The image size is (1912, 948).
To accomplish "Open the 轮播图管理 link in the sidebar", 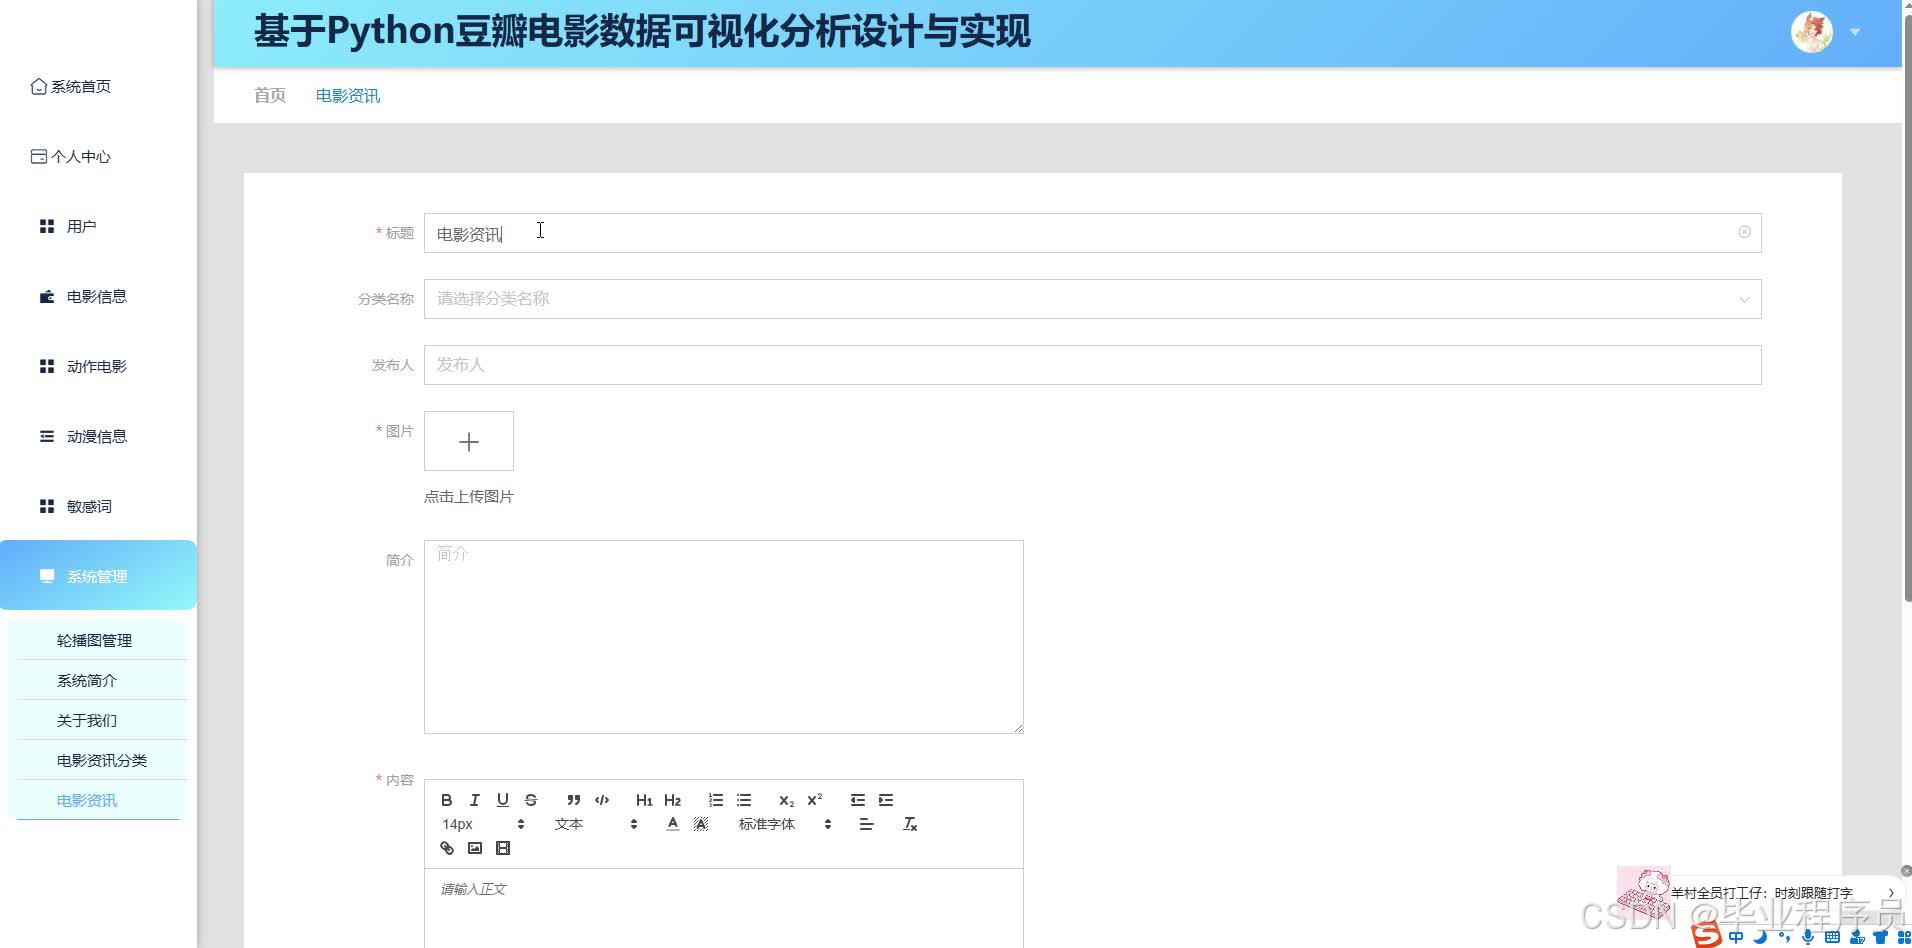I will coord(94,640).
